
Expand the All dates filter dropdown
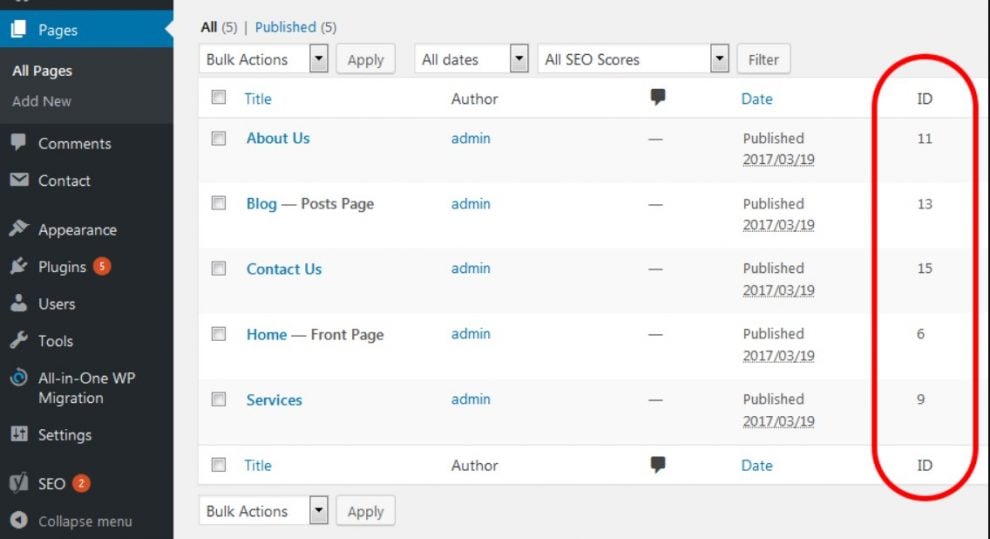(471, 60)
